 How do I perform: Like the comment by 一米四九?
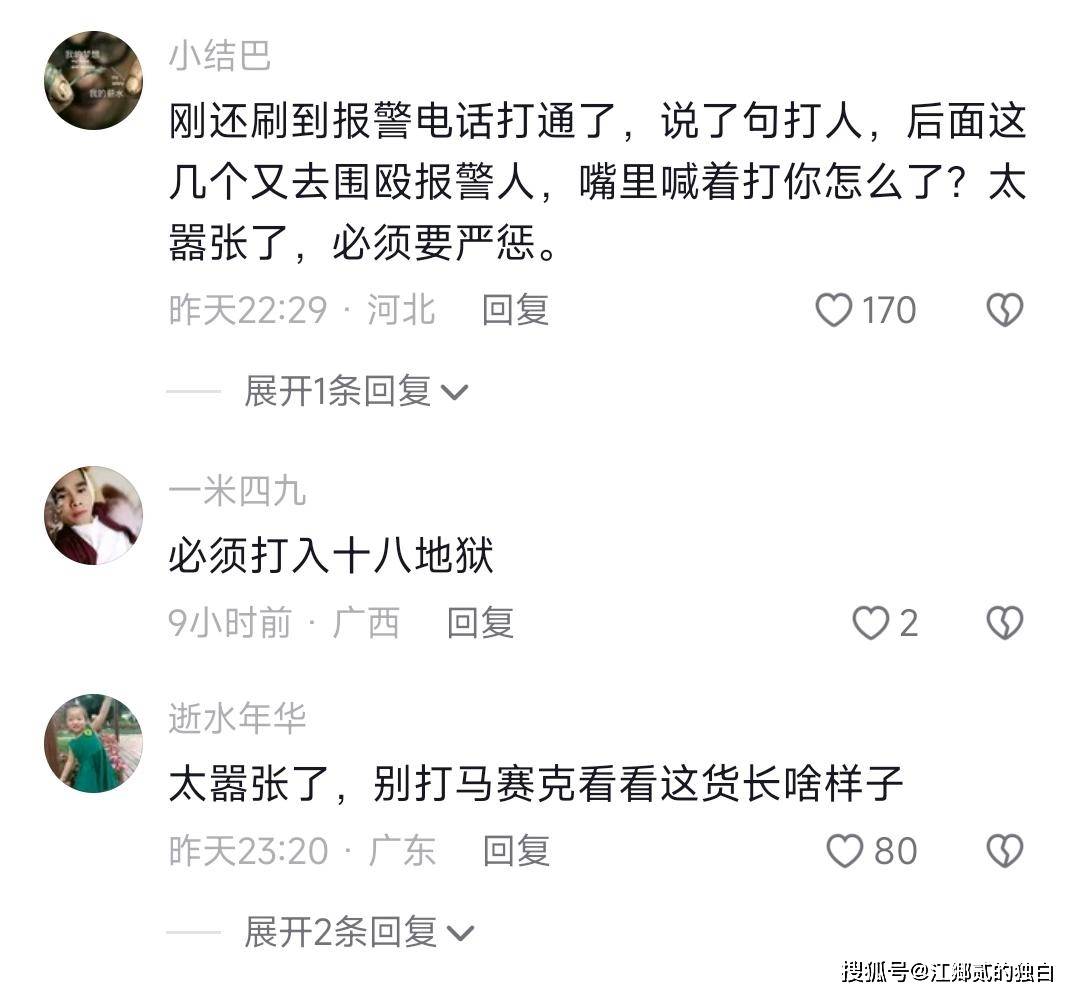coord(871,623)
